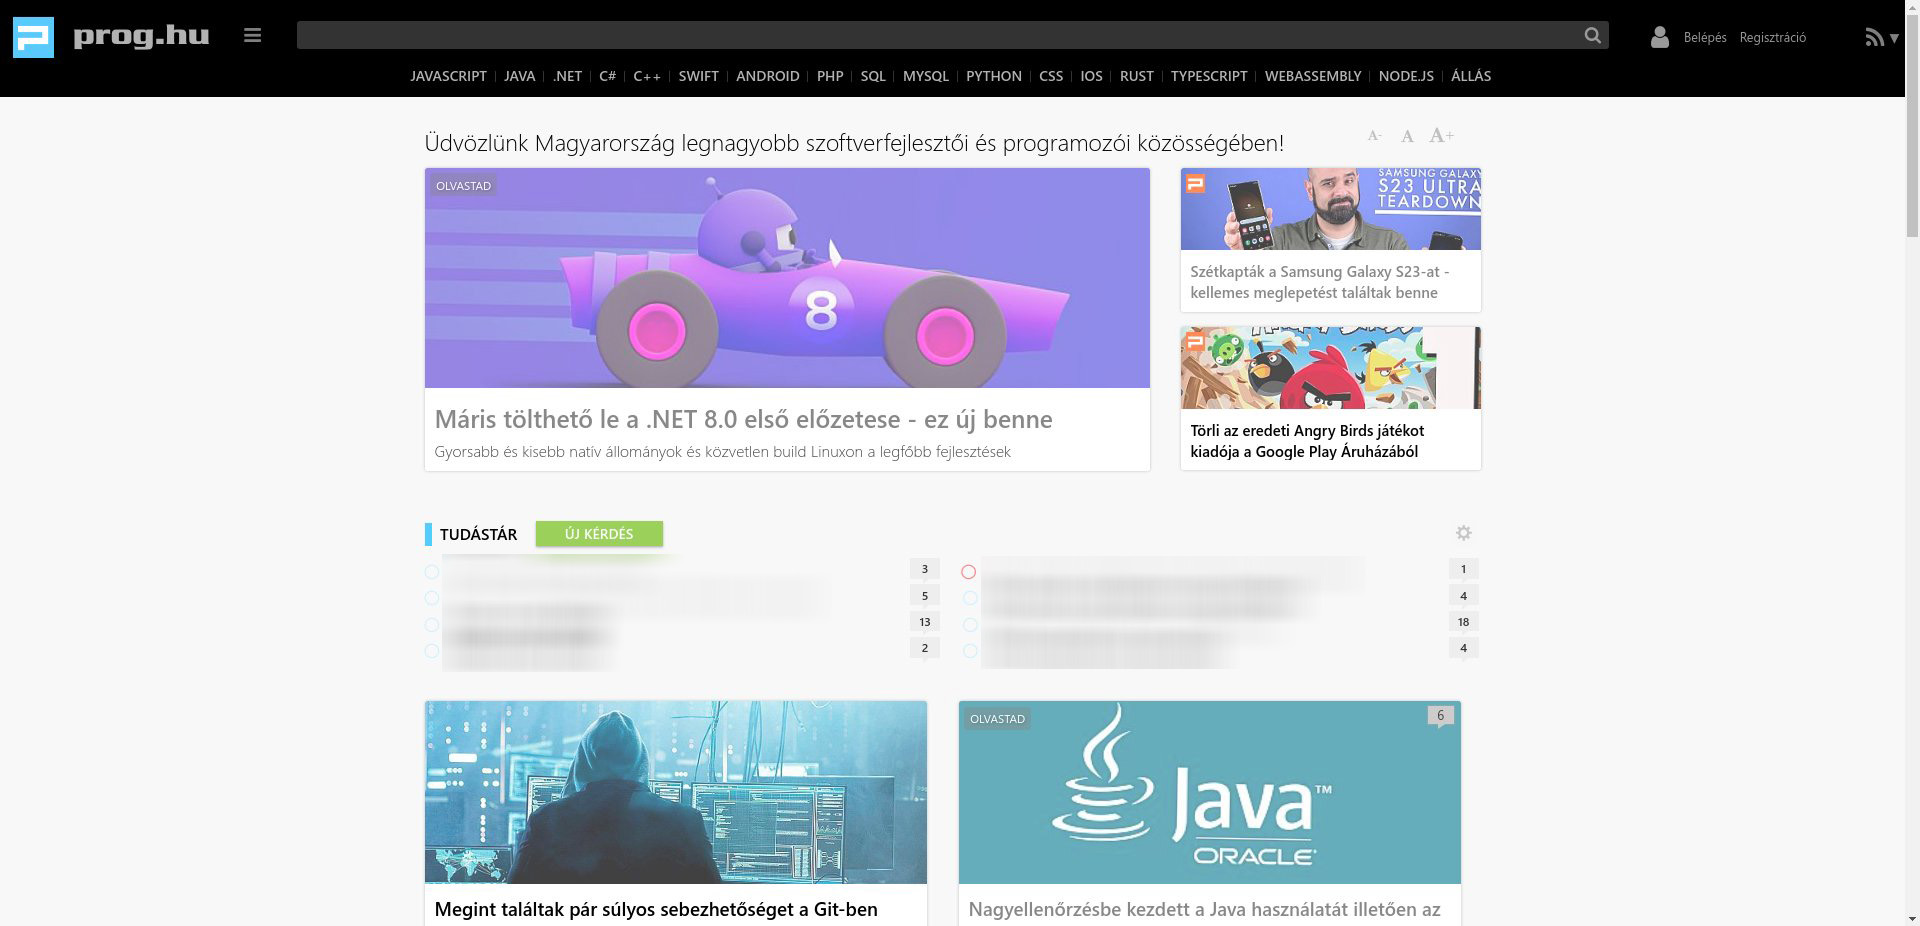Open the TUDÁSTÁR section heading
The height and width of the screenshot is (926, 1920).
478,534
